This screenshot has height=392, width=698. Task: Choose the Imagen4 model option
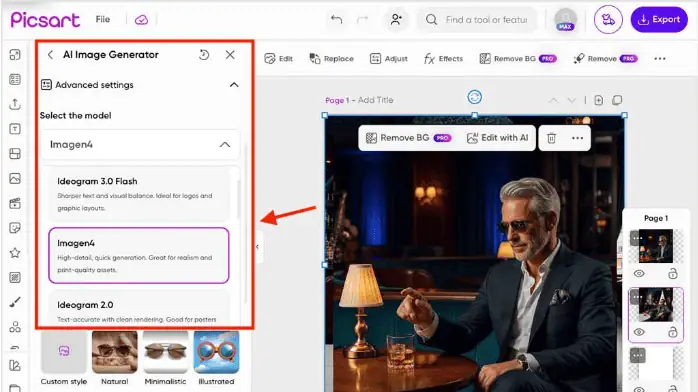[x=139, y=255]
